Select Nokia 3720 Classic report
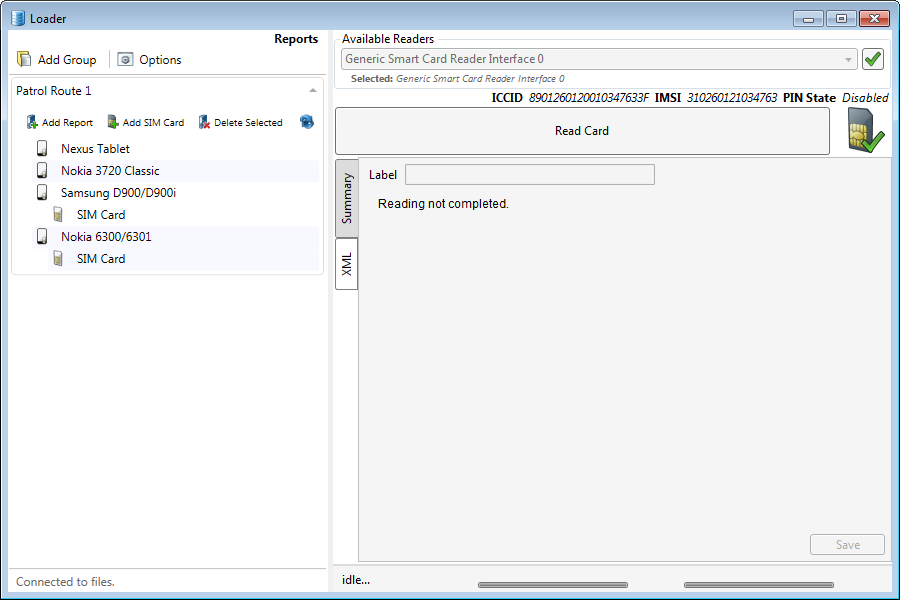 [110, 171]
